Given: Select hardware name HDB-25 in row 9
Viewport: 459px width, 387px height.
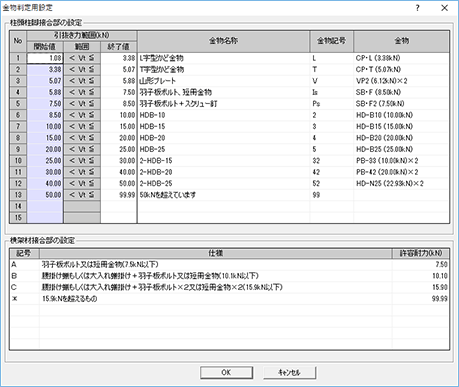Looking at the screenshot, I should [223, 149].
